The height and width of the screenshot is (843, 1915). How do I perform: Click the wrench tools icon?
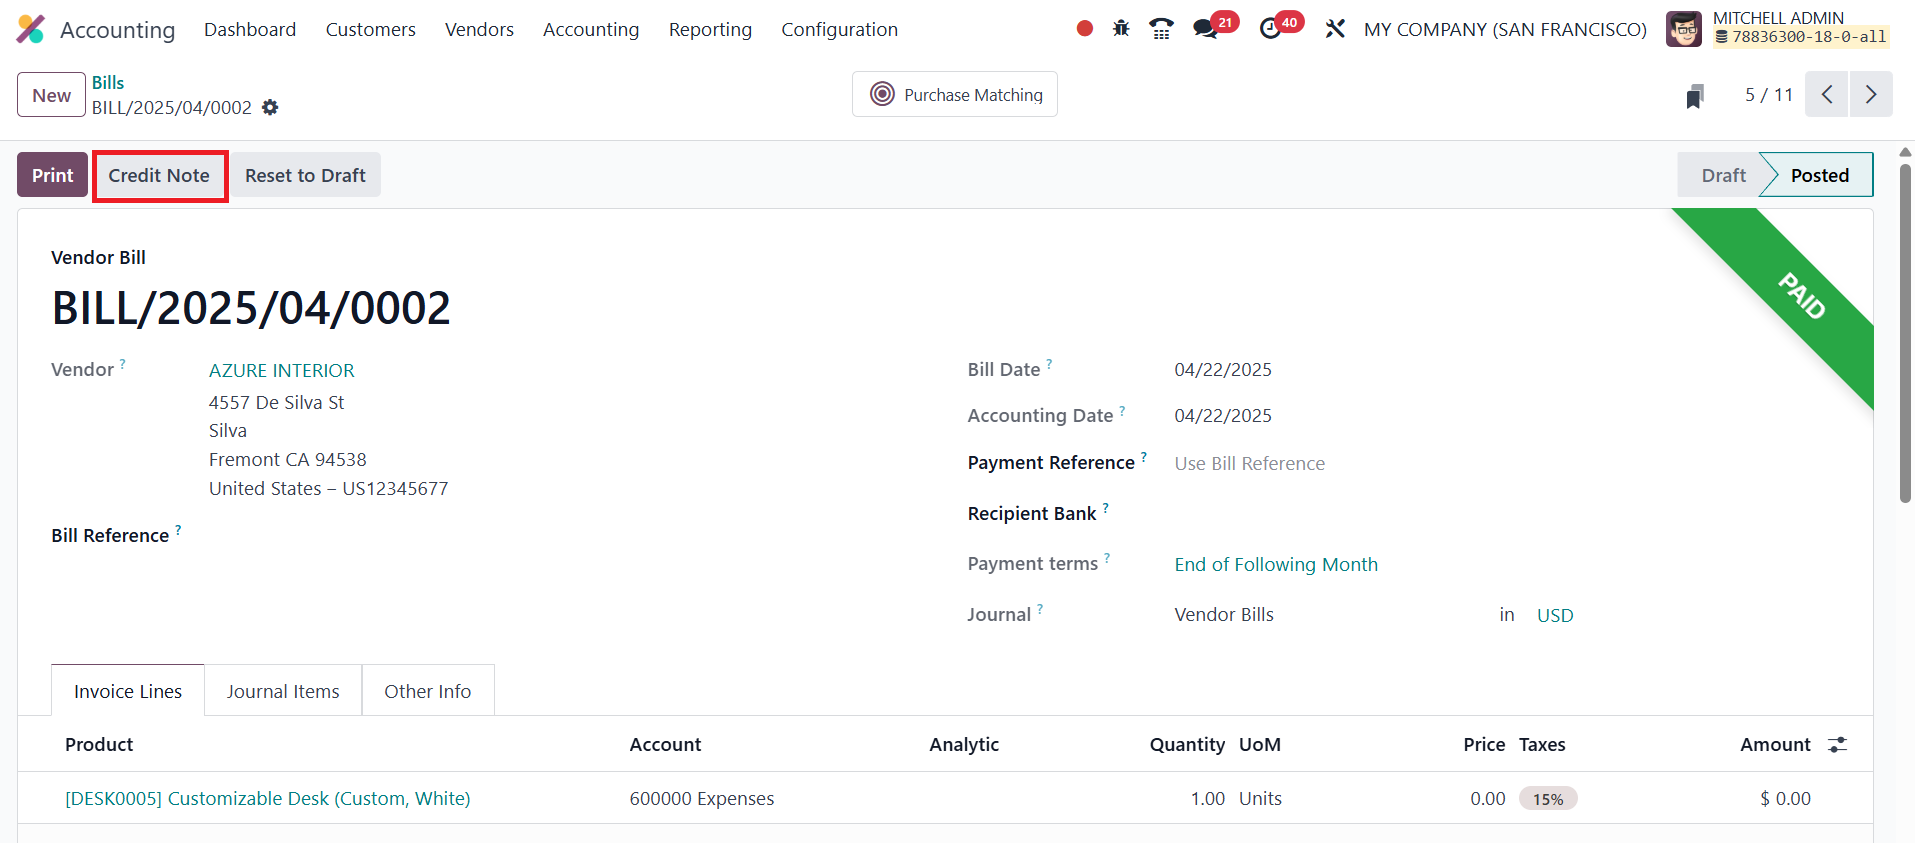(1335, 29)
